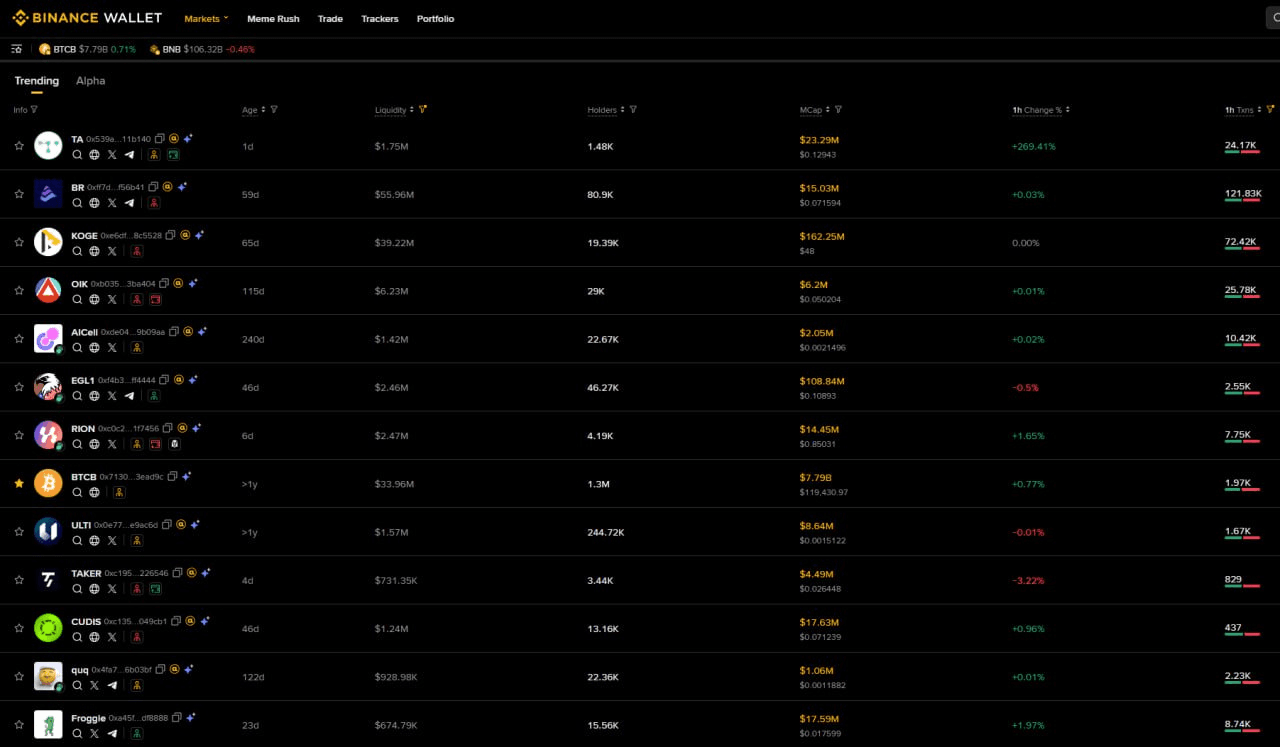The width and height of the screenshot is (1280, 747).
Task: Add CUDIS to favorites via star
Action: point(19,628)
